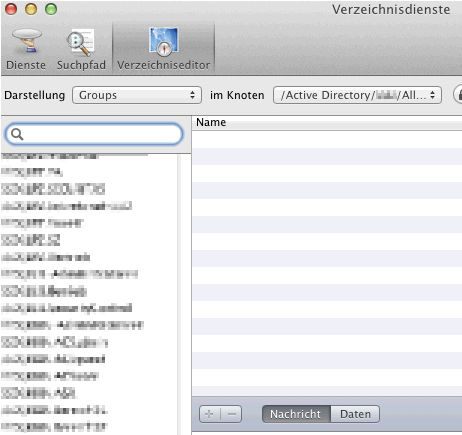
Task: Open the Active Directory node dropdown
Action: click(x=357, y=95)
